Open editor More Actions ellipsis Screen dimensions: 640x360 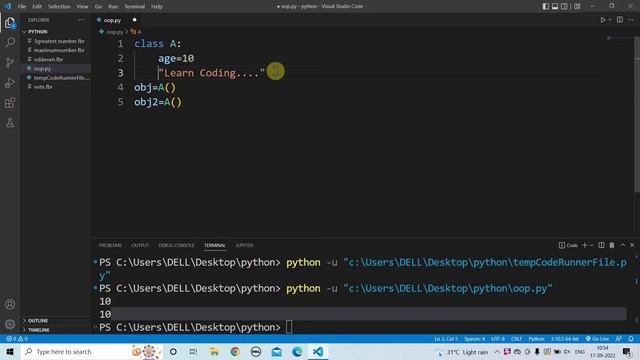631,20
